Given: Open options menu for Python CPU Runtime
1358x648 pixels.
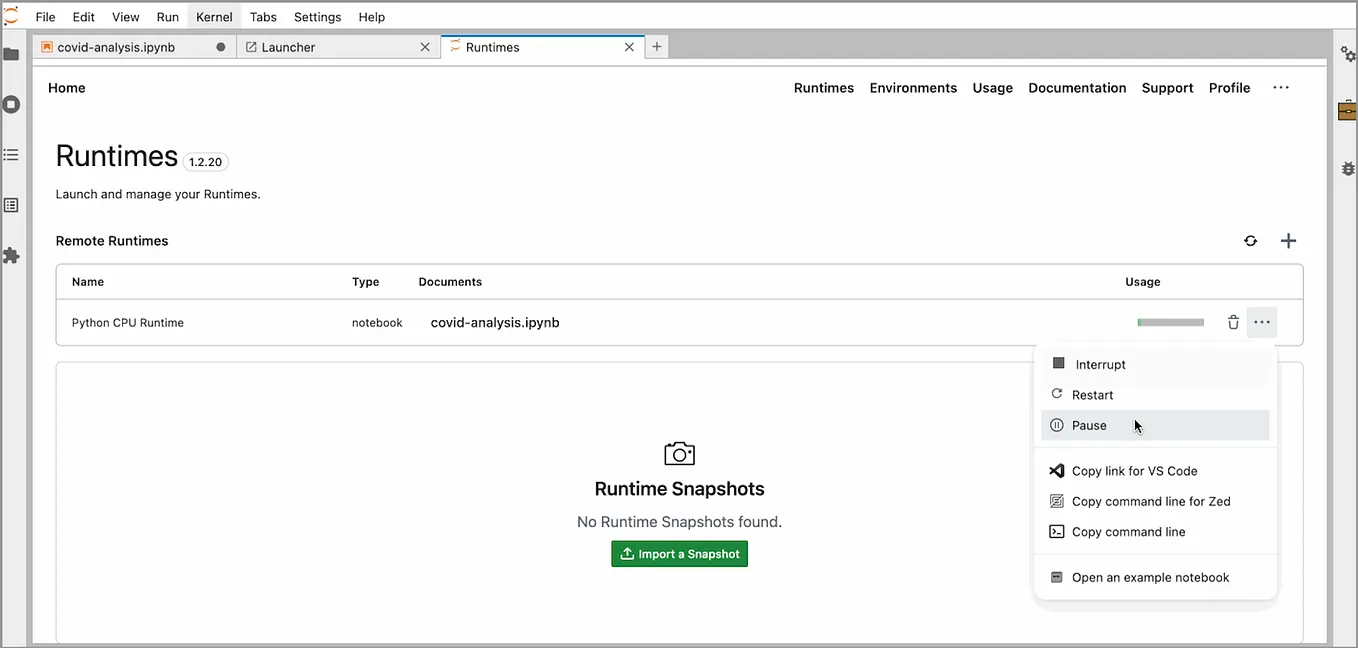Looking at the screenshot, I should pos(1262,322).
